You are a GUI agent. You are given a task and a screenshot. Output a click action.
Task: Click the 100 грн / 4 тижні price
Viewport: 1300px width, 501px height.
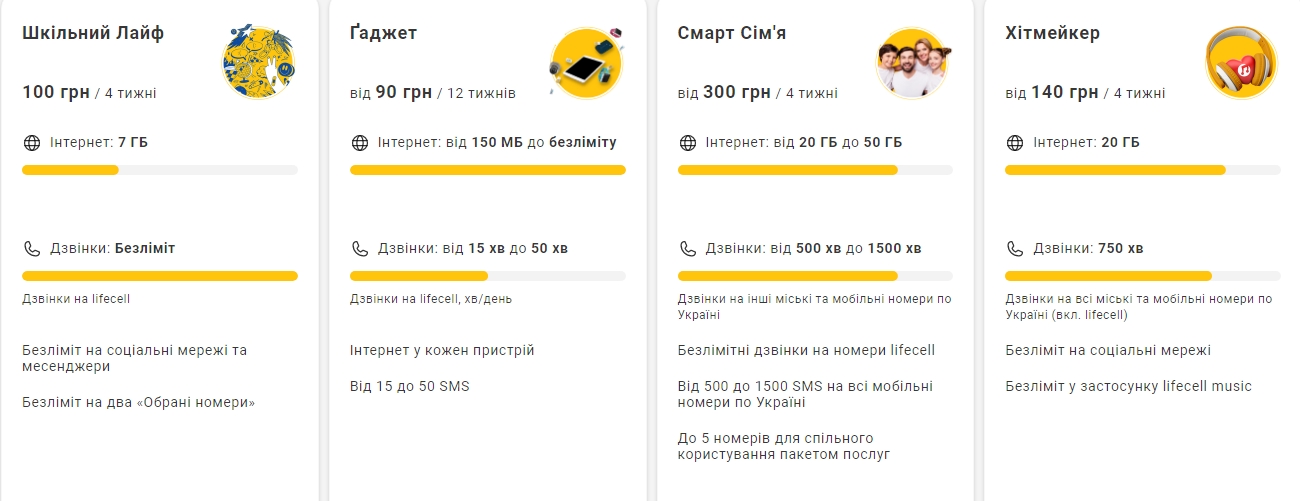(x=89, y=93)
